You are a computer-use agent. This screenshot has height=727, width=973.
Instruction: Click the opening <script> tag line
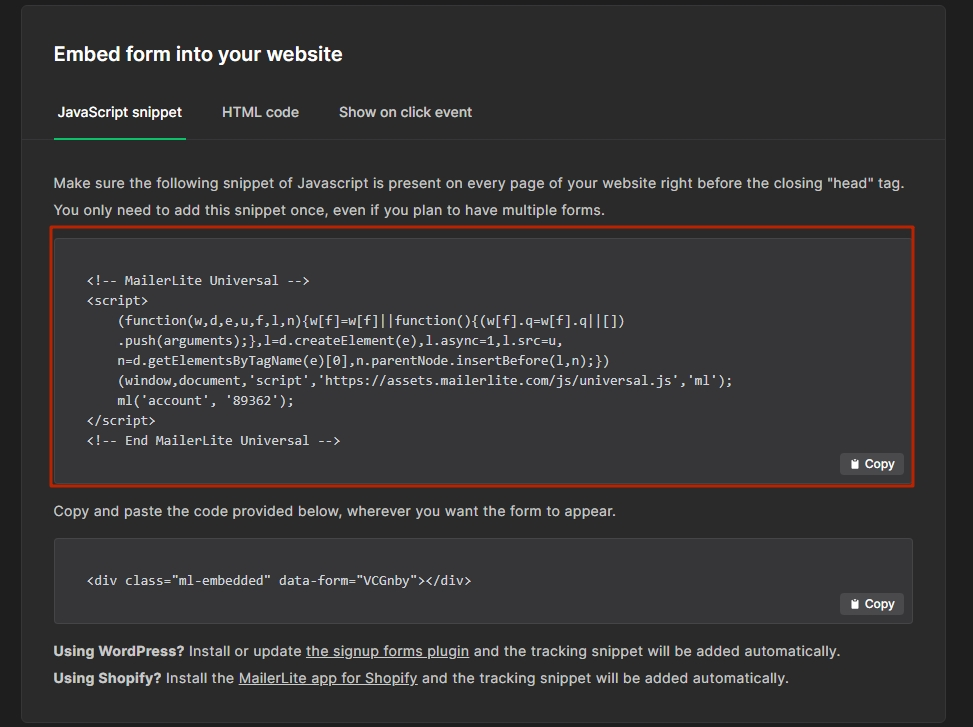(x=117, y=301)
